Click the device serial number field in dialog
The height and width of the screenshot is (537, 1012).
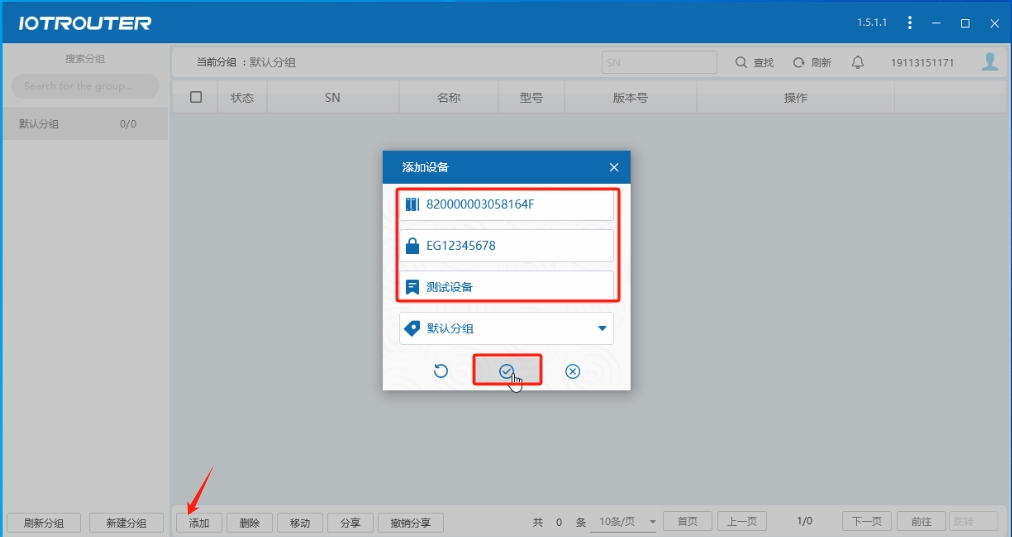[x=506, y=204]
